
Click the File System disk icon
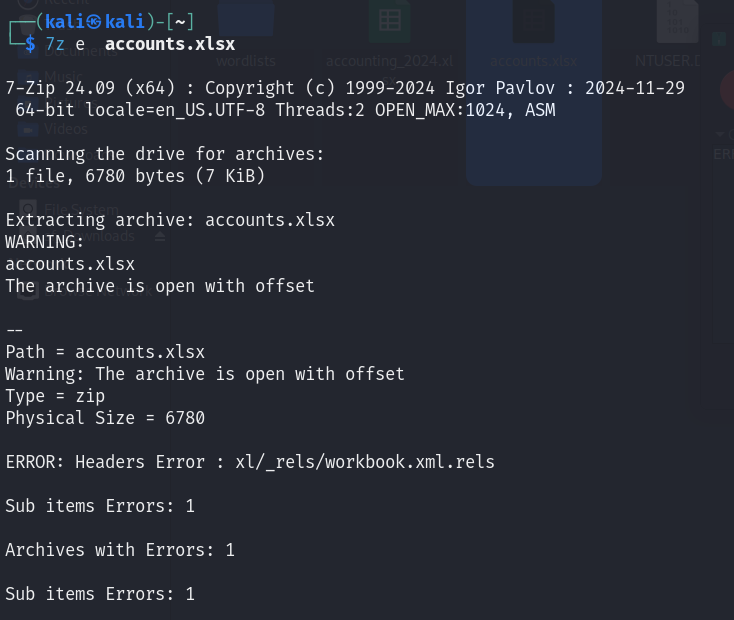(28, 209)
